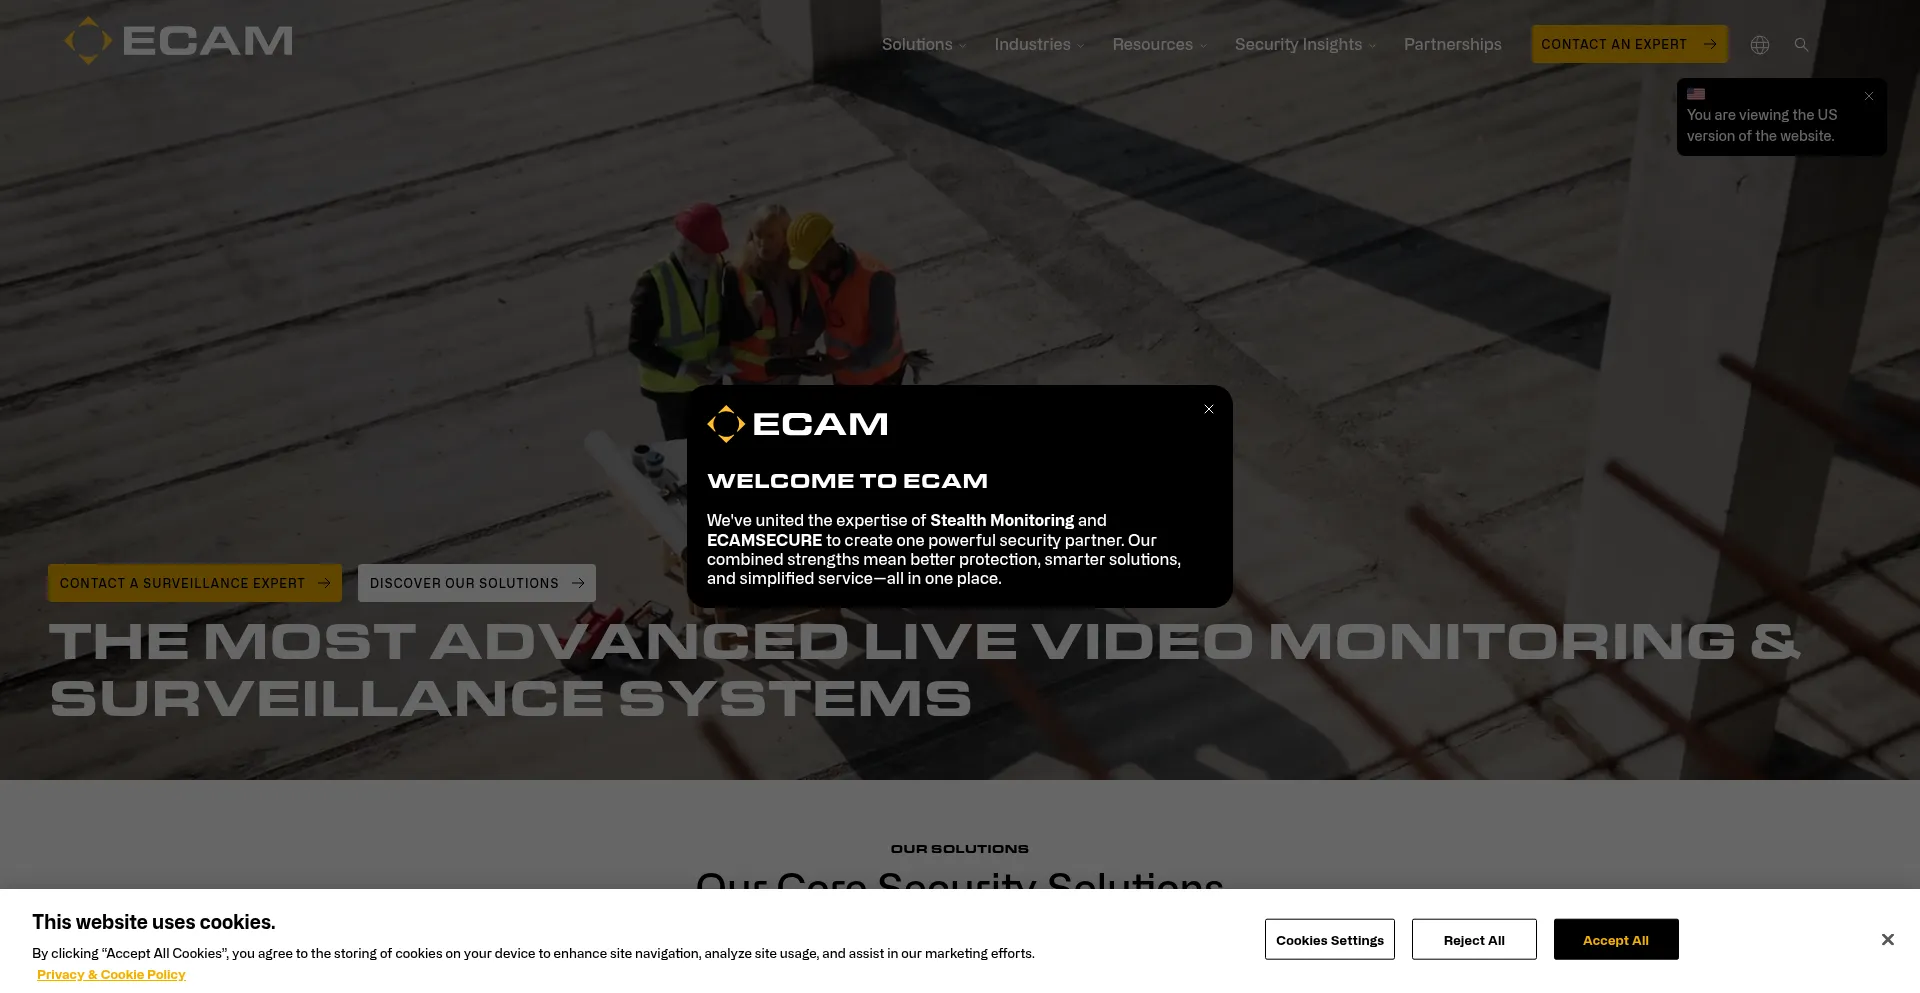Close the Welcome to ECAM popup

coord(1208,409)
